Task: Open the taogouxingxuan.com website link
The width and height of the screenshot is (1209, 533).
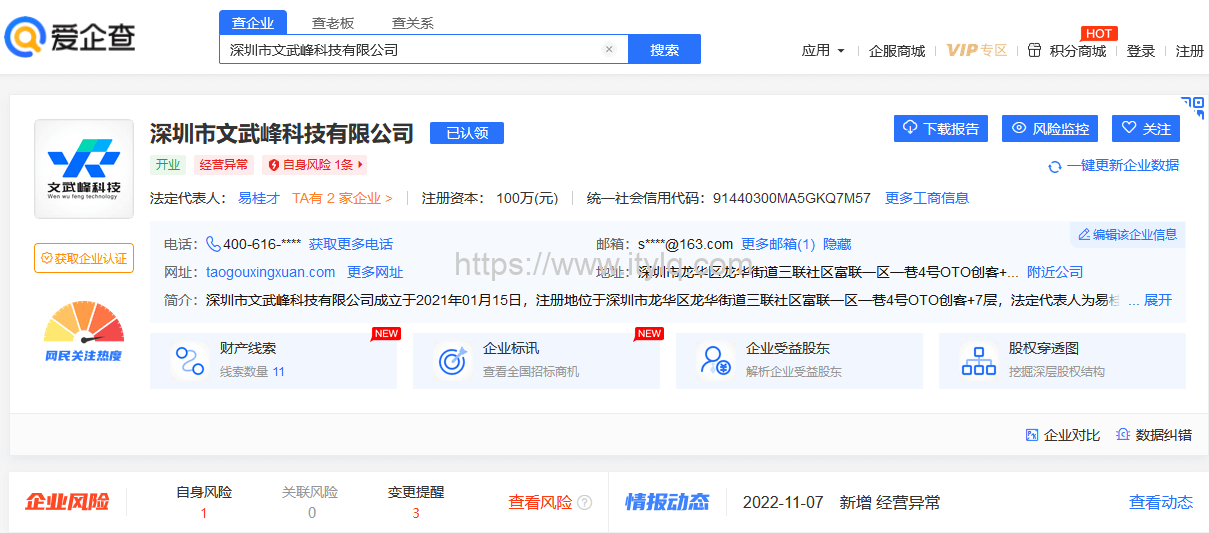Action: tap(271, 272)
